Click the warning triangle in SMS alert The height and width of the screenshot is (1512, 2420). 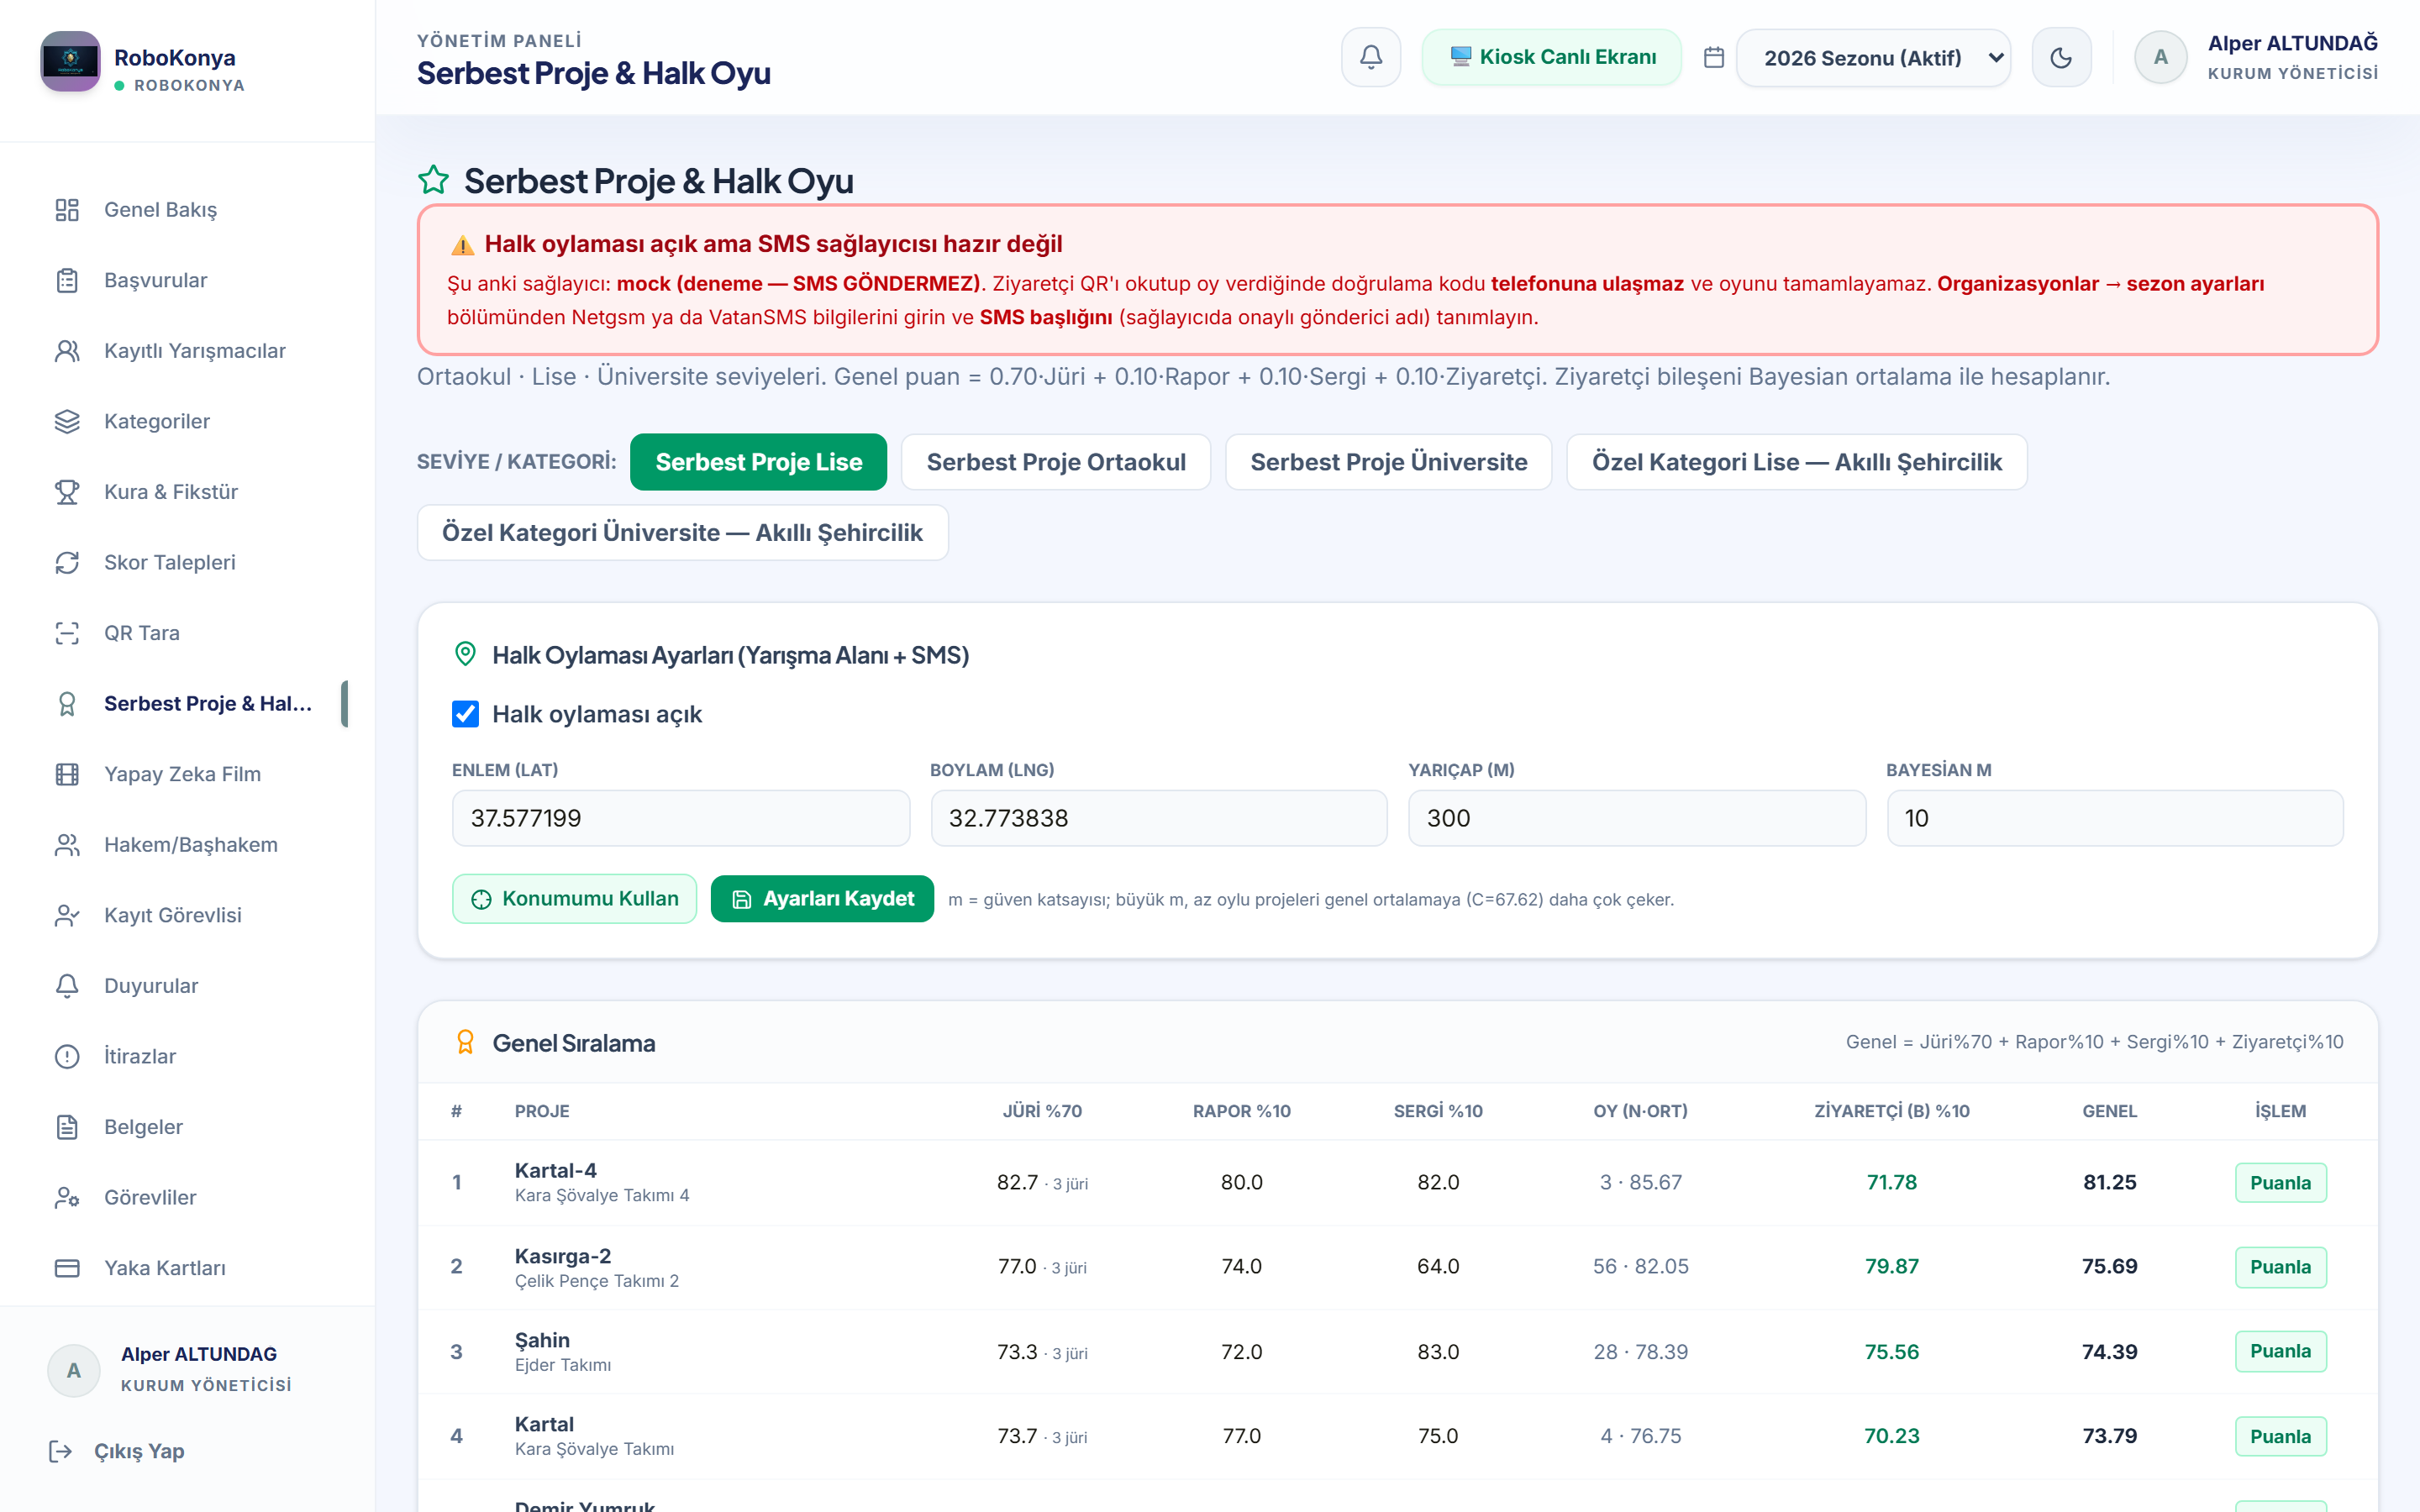click(462, 245)
